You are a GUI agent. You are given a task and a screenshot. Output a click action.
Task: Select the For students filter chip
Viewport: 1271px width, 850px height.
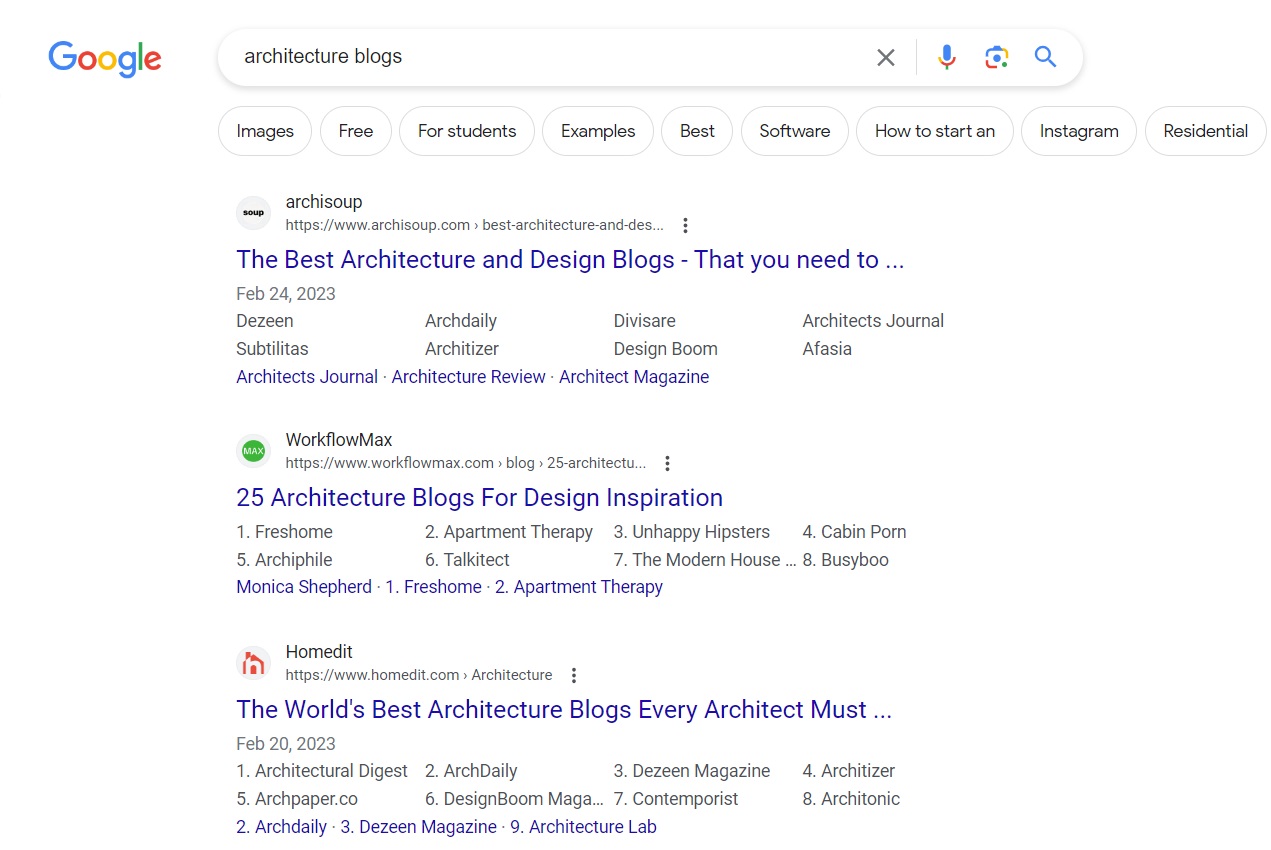click(x=467, y=131)
